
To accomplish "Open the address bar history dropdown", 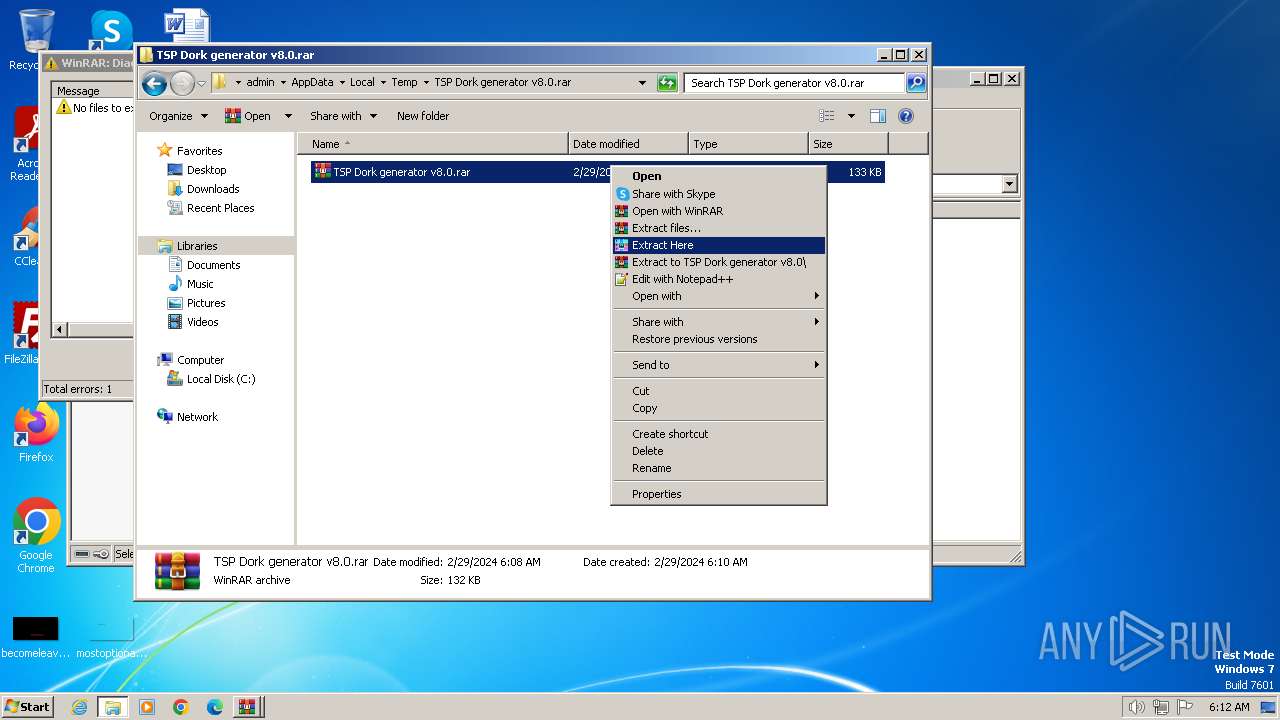I will click(642, 83).
